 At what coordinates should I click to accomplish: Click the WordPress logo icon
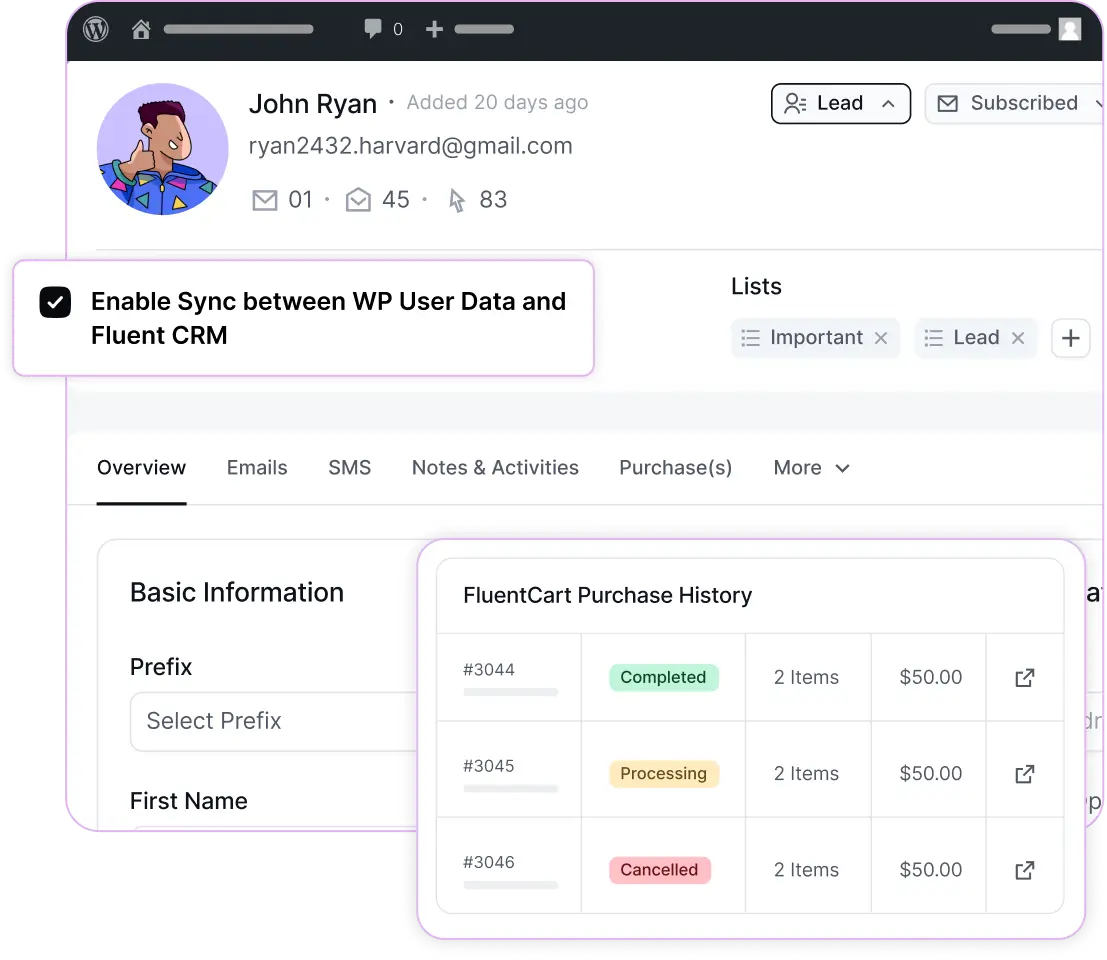click(96, 30)
